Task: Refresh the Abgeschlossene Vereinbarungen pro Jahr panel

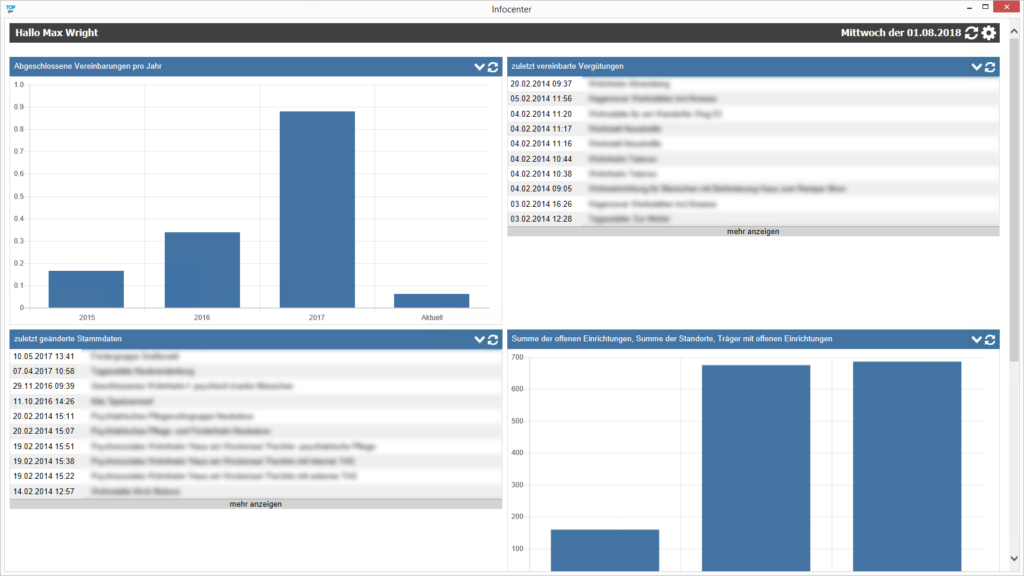Action: 492,67
